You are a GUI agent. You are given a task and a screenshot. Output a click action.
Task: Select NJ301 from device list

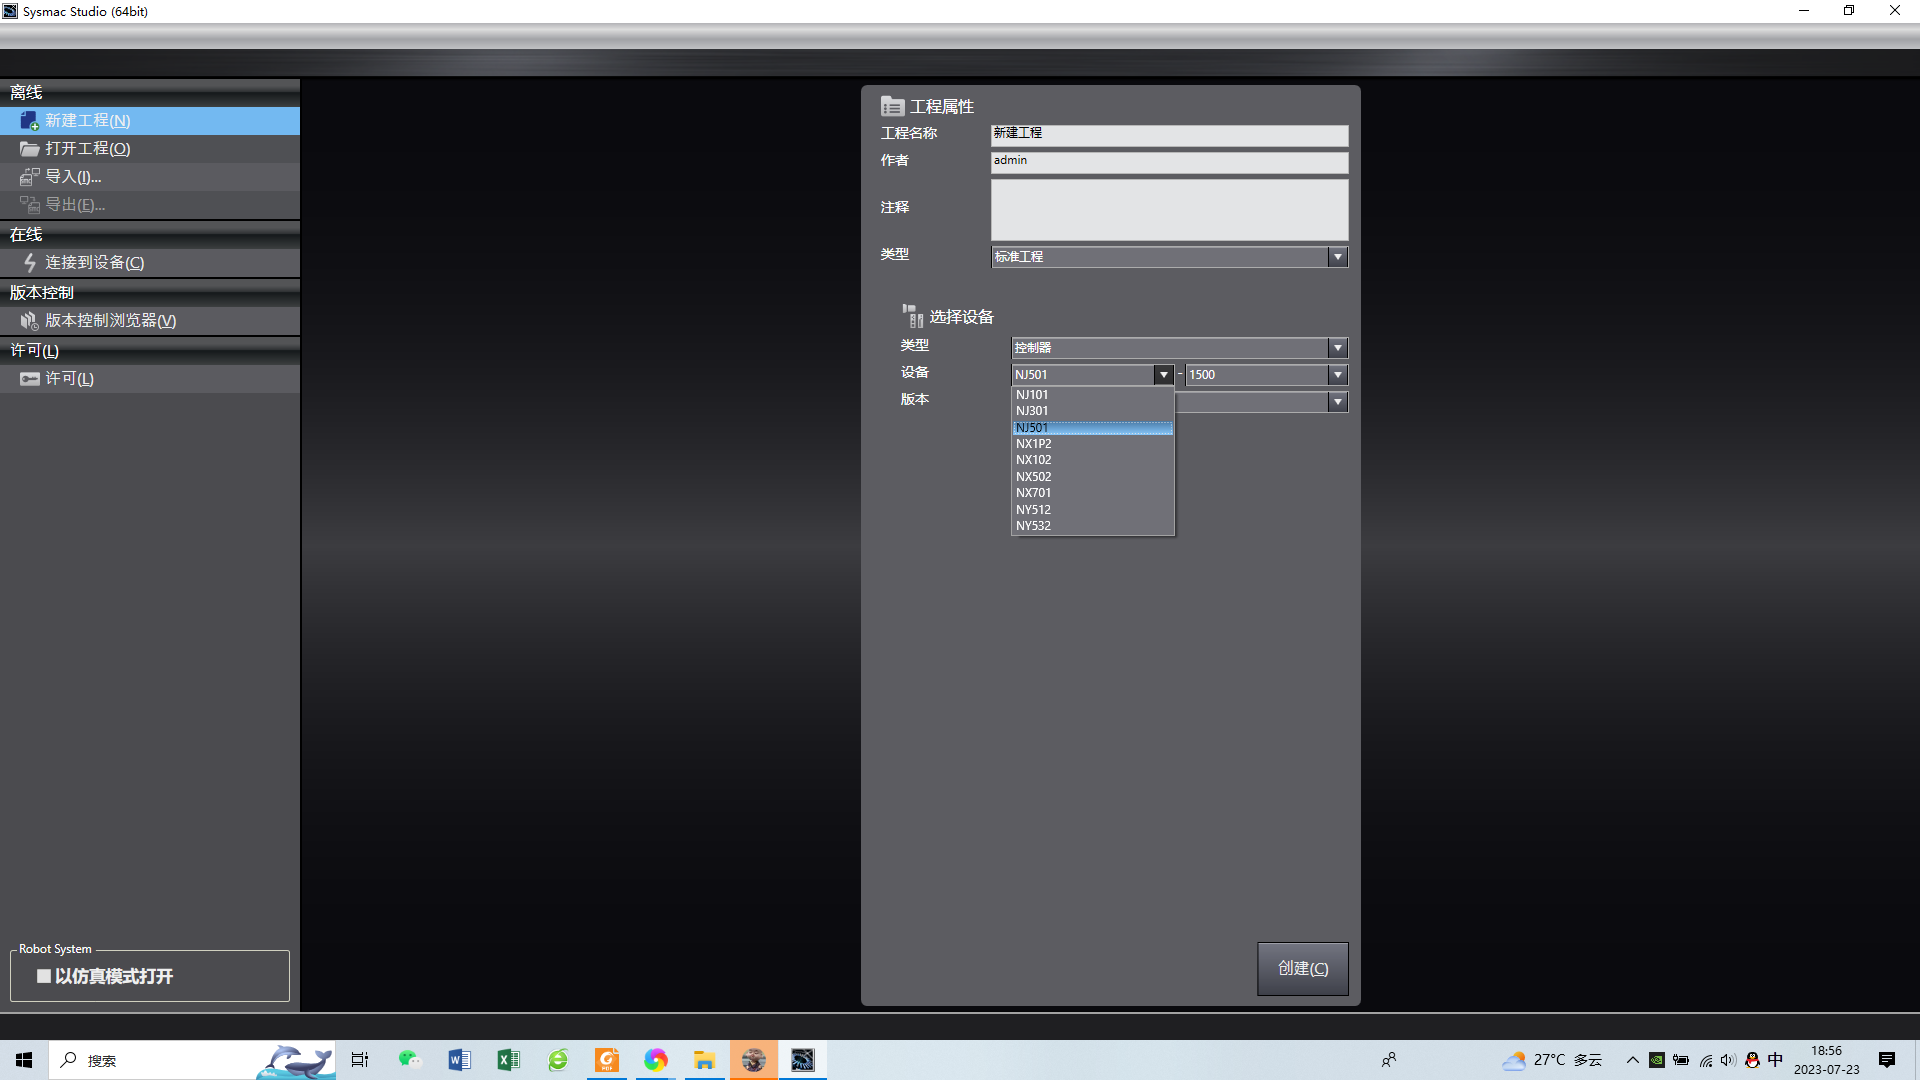pyautogui.click(x=1093, y=411)
